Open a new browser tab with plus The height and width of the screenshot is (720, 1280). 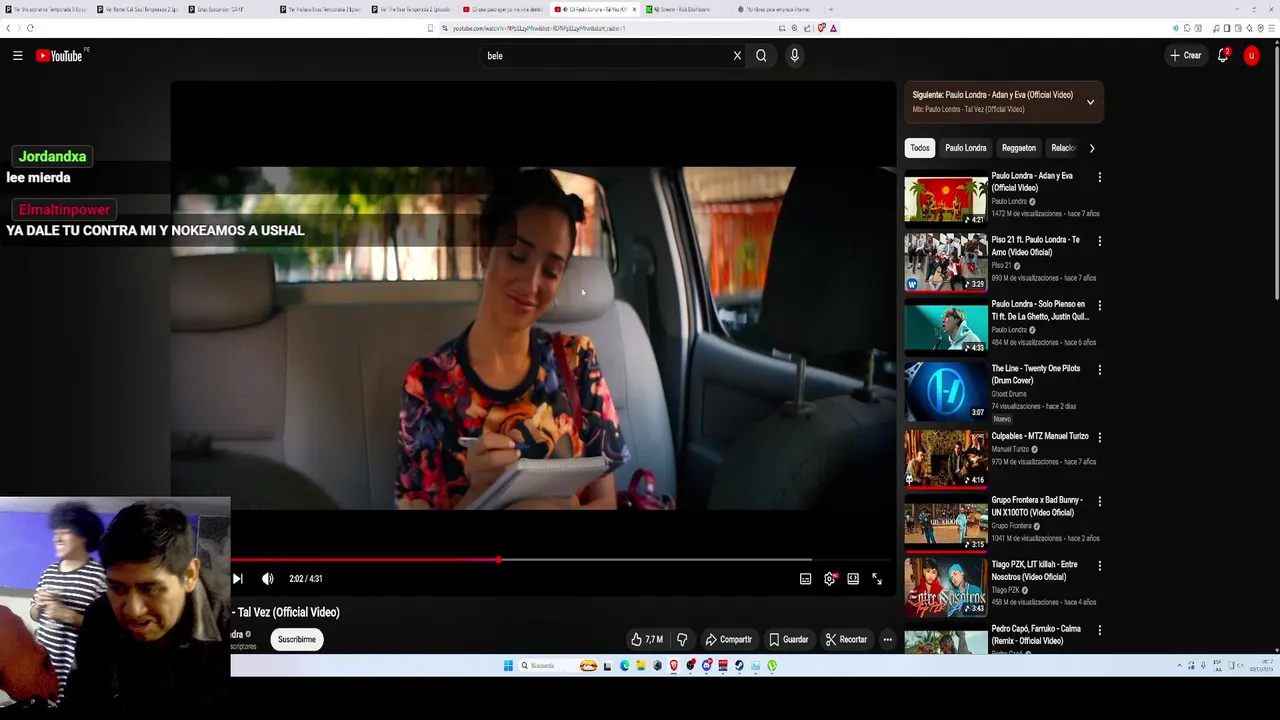pos(831,9)
